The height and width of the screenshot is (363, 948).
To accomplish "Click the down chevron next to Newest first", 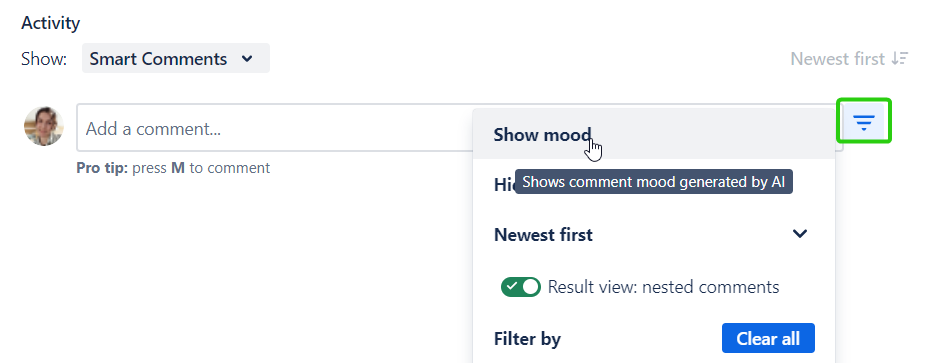I will [x=800, y=234].
